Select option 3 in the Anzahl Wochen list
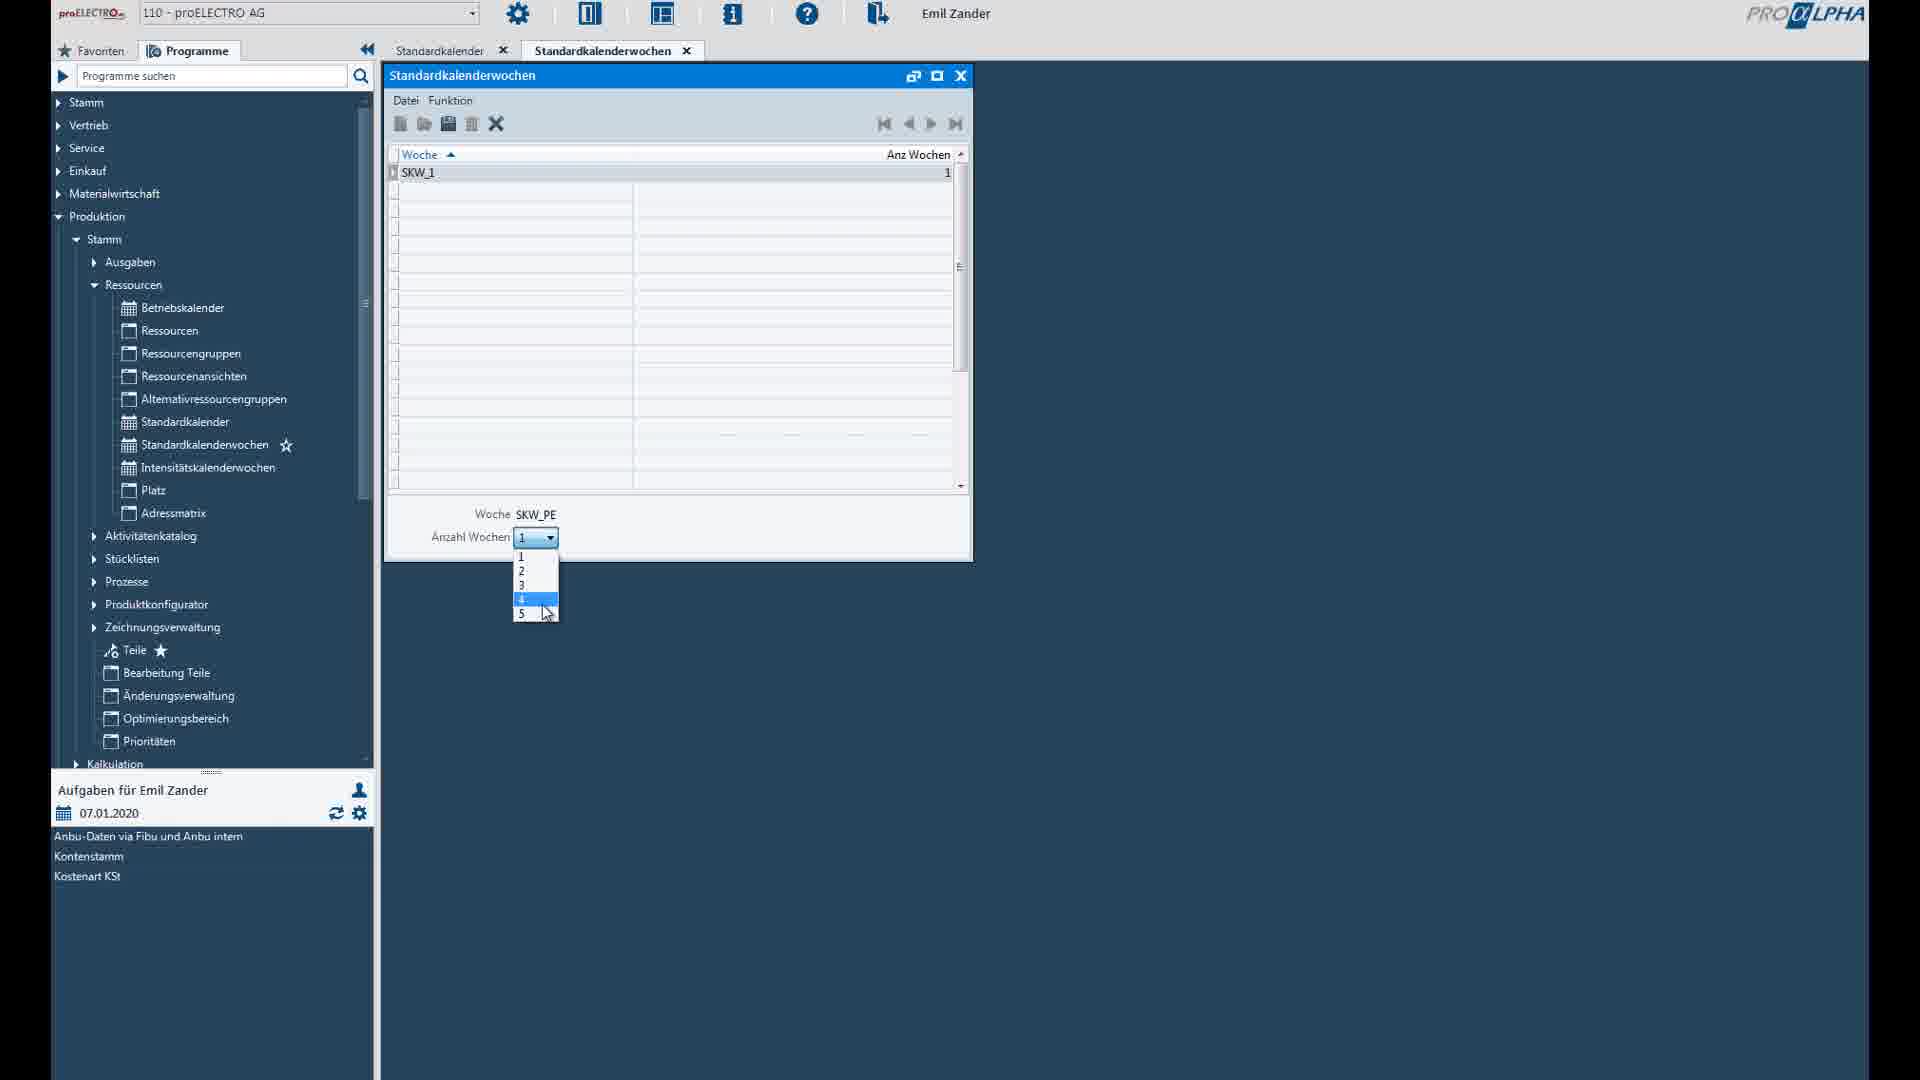 coord(536,585)
